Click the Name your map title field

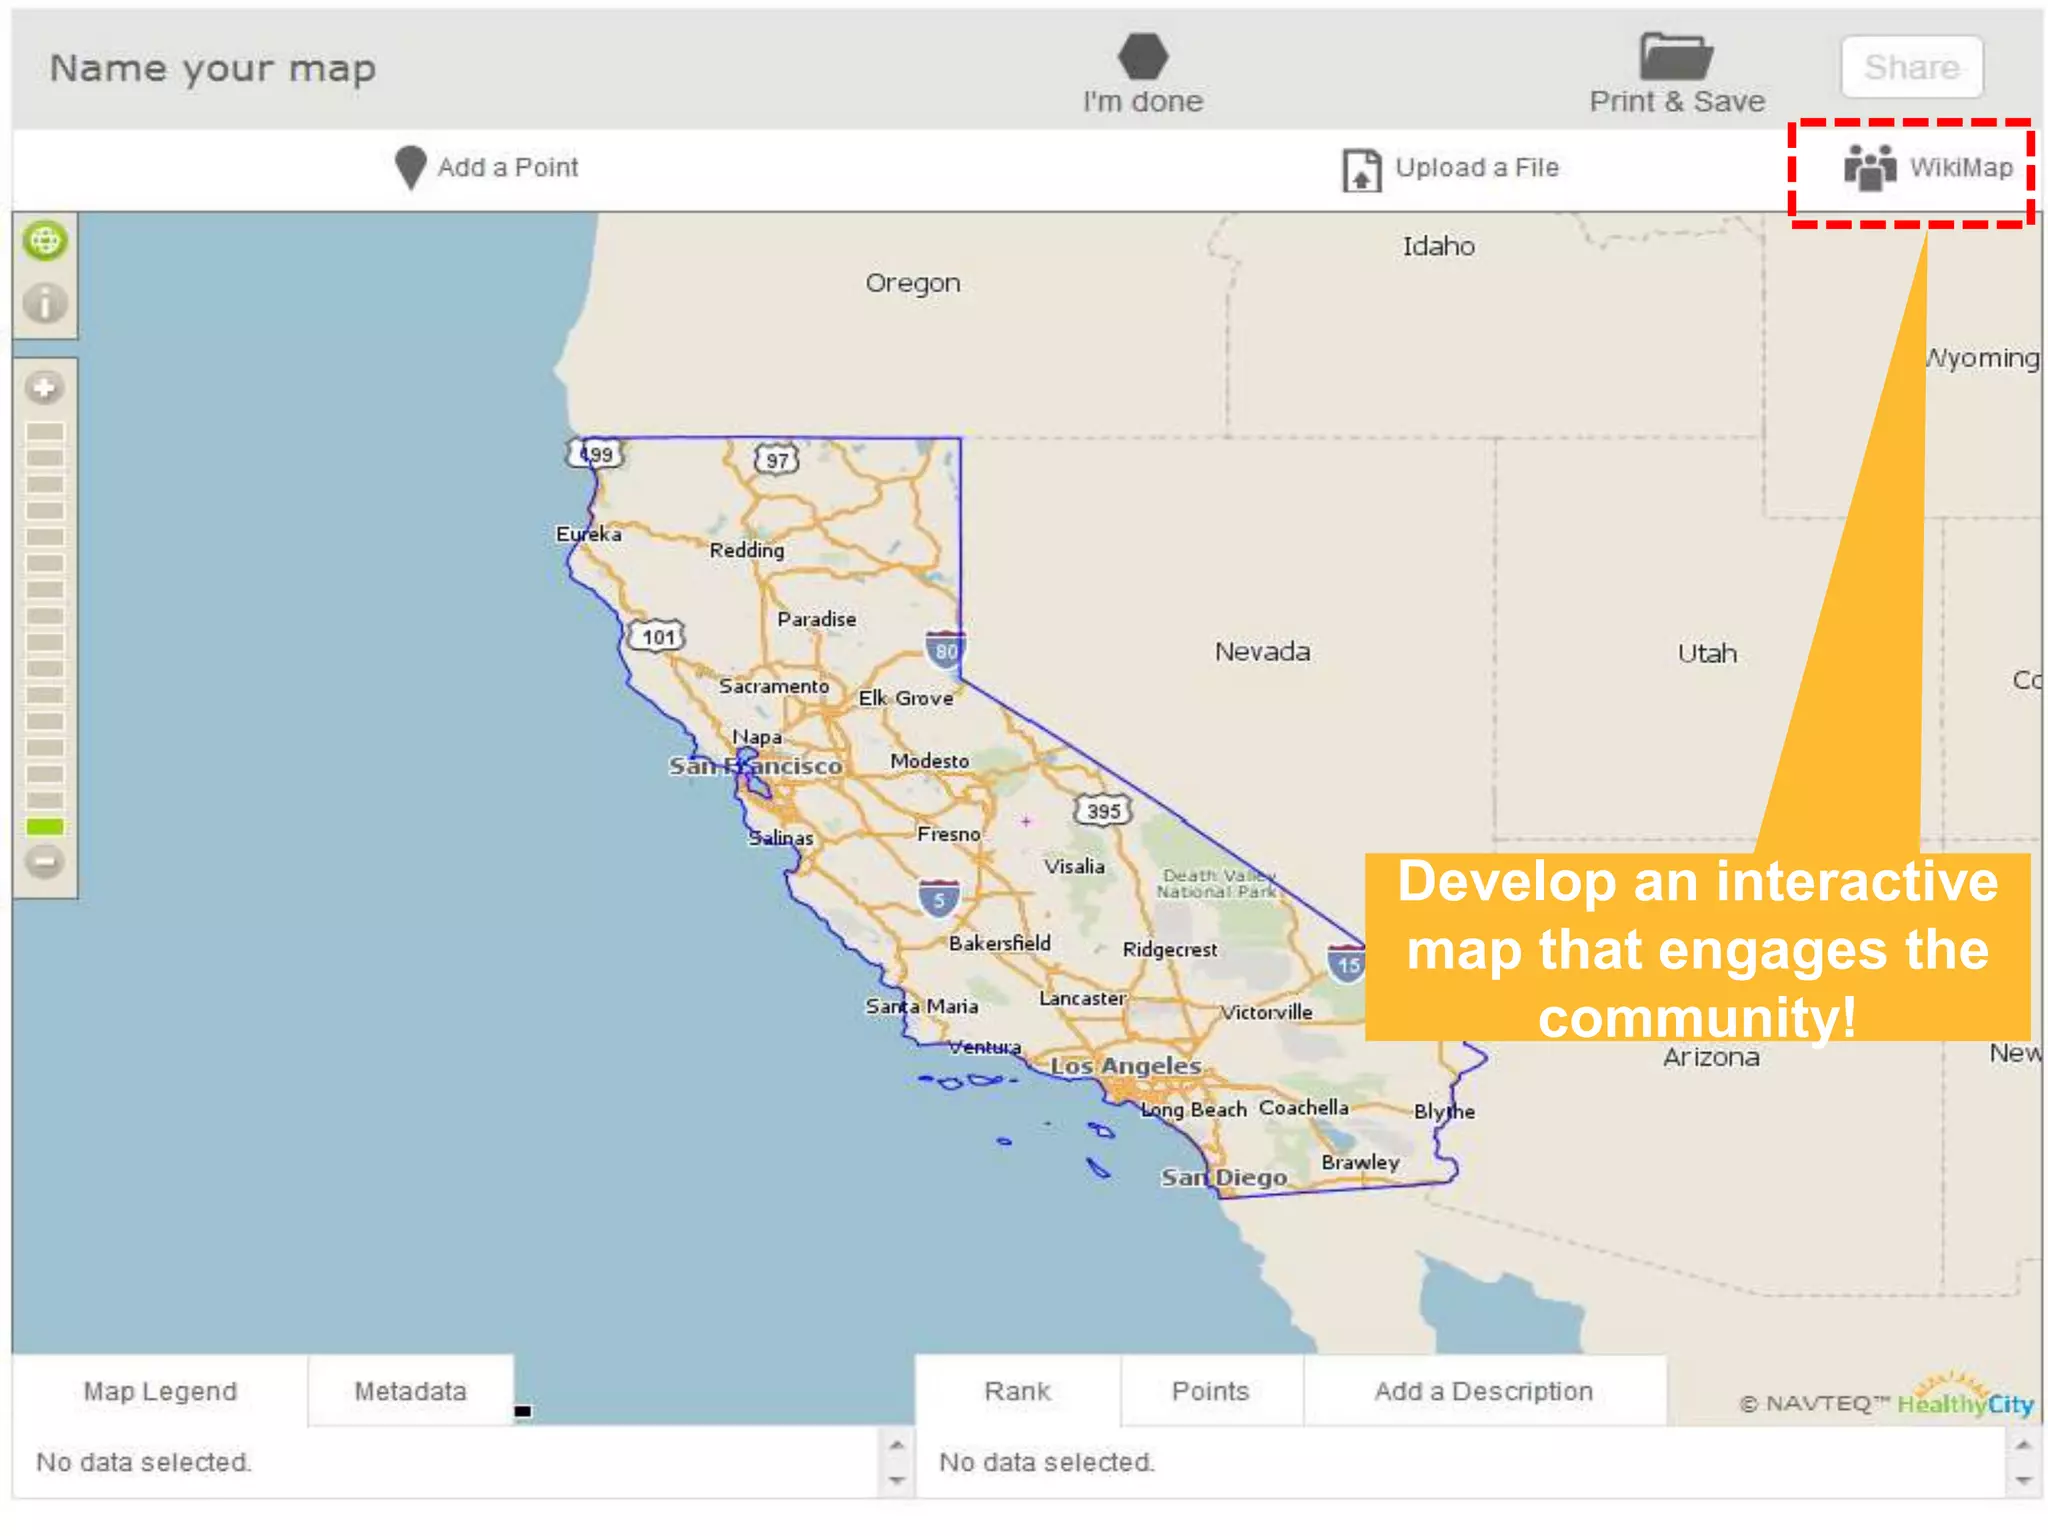click(x=213, y=68)
